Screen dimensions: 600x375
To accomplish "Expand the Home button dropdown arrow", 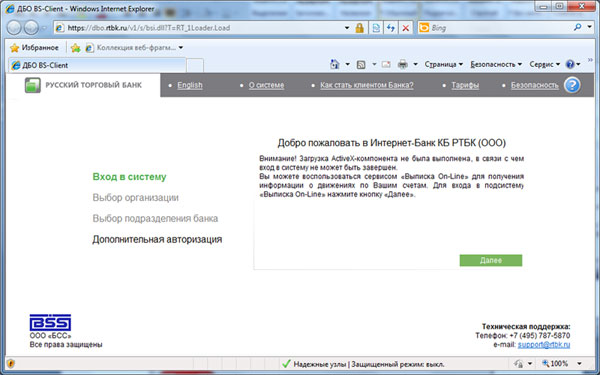I will pos(347,64).
